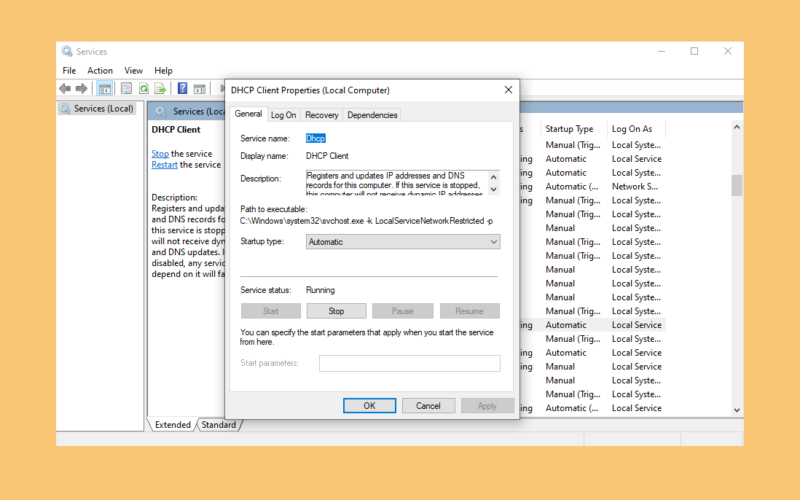
Task: Sort by the Log On As column header
Action: (x=632, y=129)
